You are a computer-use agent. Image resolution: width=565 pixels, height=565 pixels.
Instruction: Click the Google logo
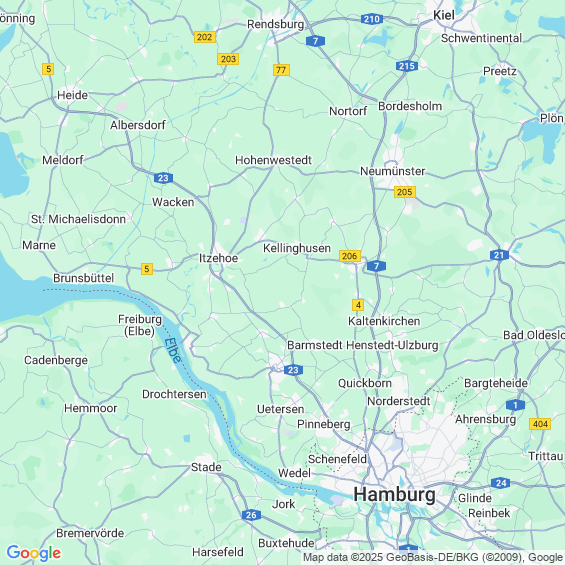[34, 553]
